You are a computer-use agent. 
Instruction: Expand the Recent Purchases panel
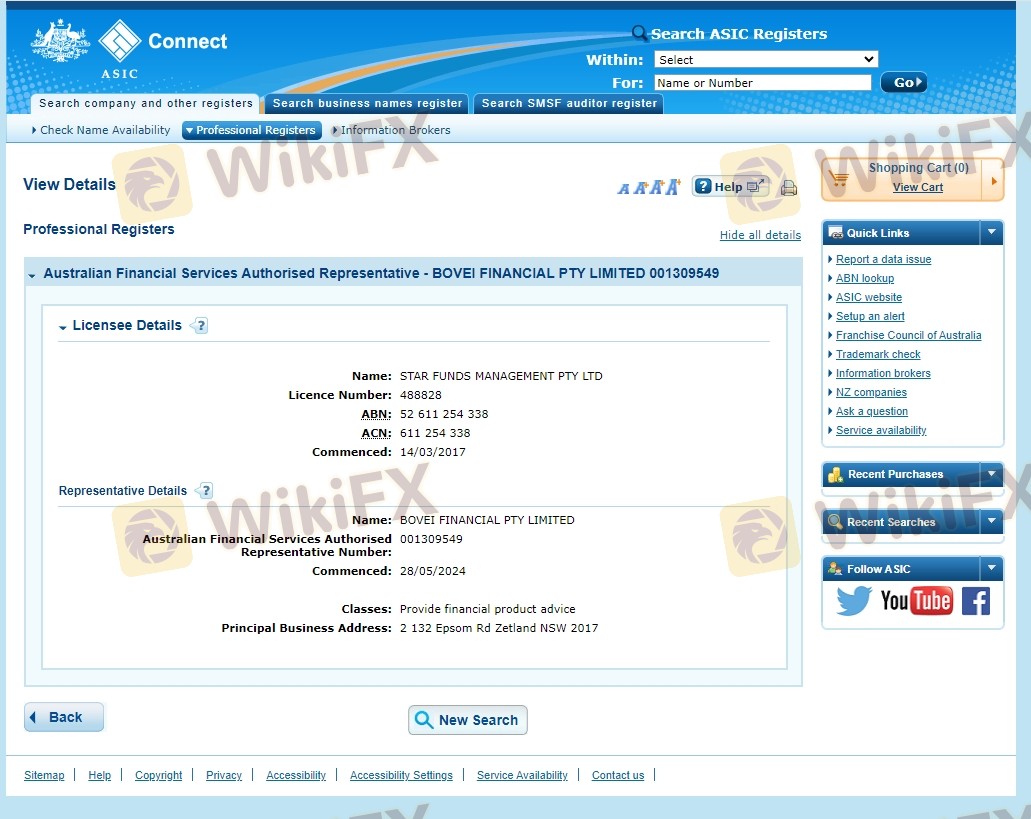tap(991, 474)
